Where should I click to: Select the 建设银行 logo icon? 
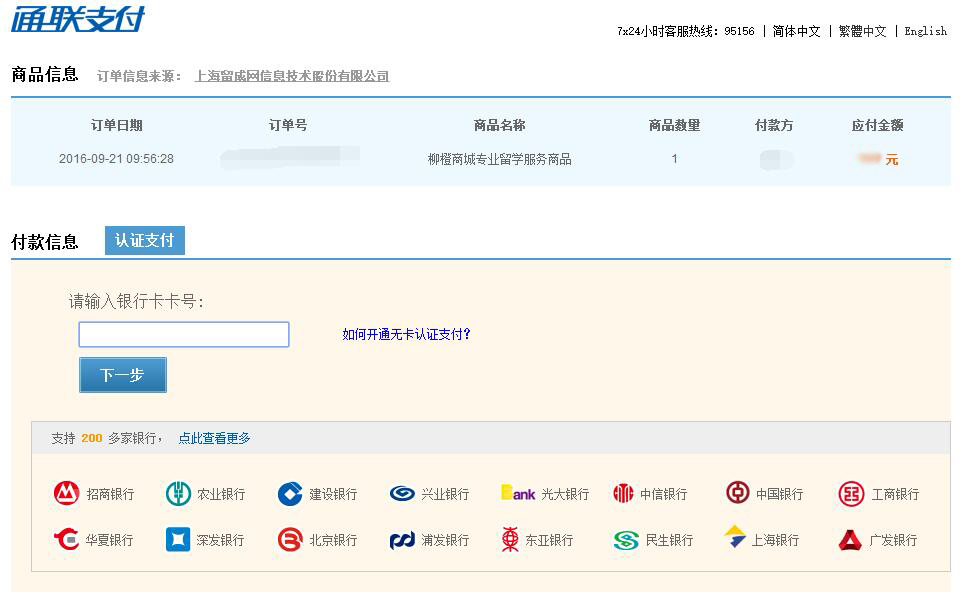pos(290,493)
